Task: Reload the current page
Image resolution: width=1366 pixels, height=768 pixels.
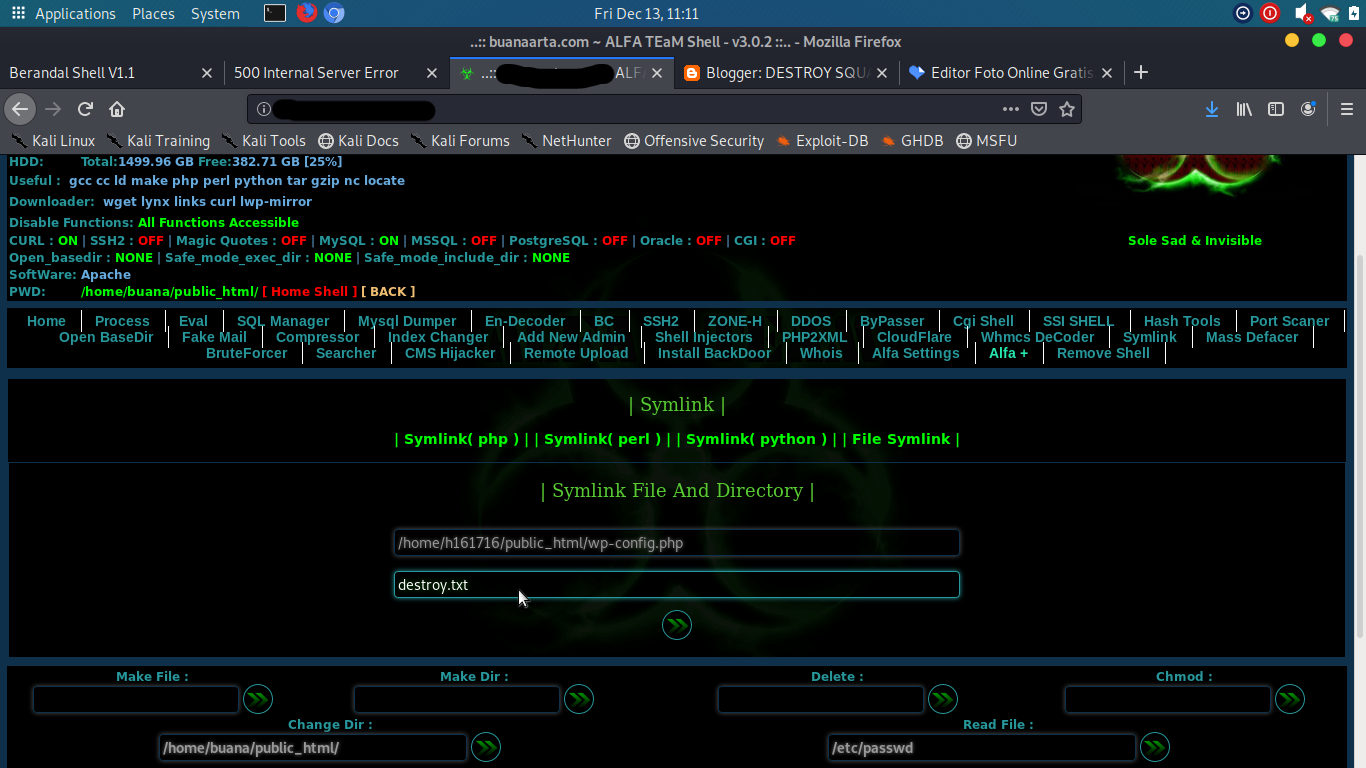Action: [86, 109]
